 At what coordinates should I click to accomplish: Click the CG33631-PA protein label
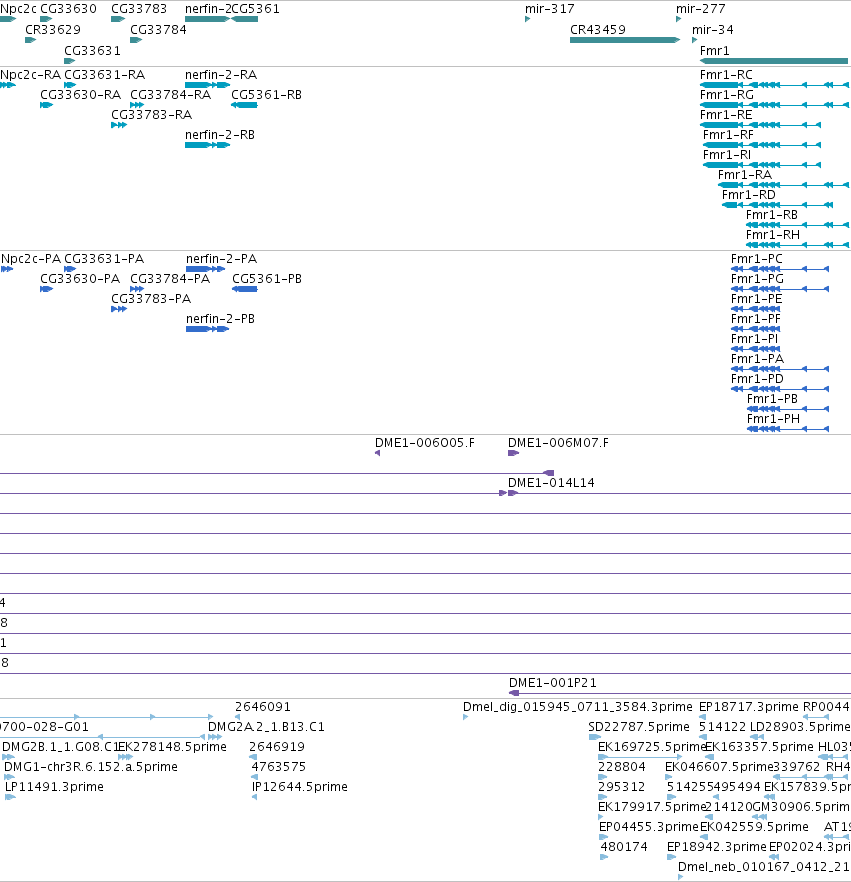click(x=104, y=259)
